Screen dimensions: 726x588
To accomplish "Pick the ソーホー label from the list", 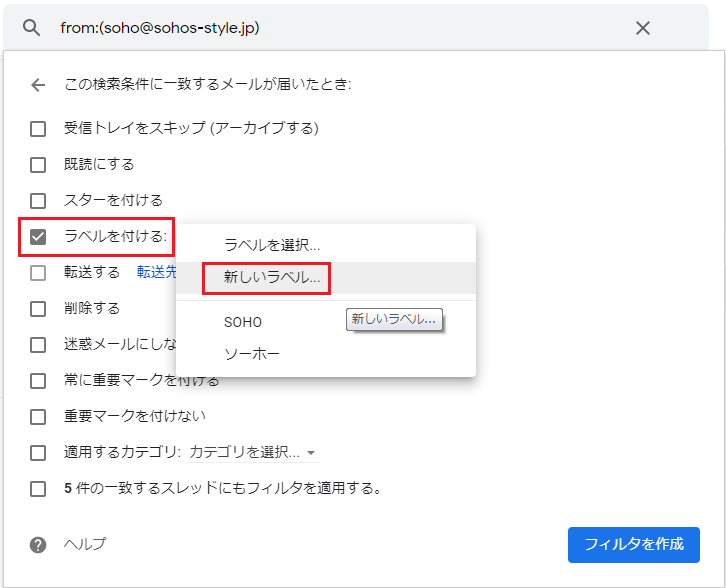I will [x=326, y=354].
